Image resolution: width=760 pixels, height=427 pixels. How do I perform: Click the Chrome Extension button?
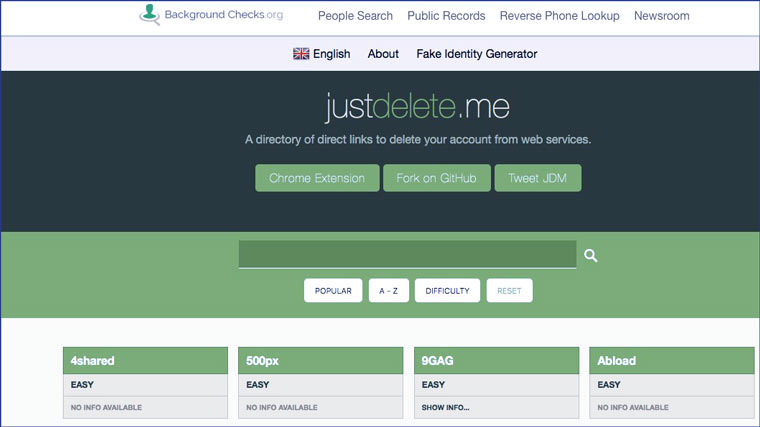click(317, 178)
